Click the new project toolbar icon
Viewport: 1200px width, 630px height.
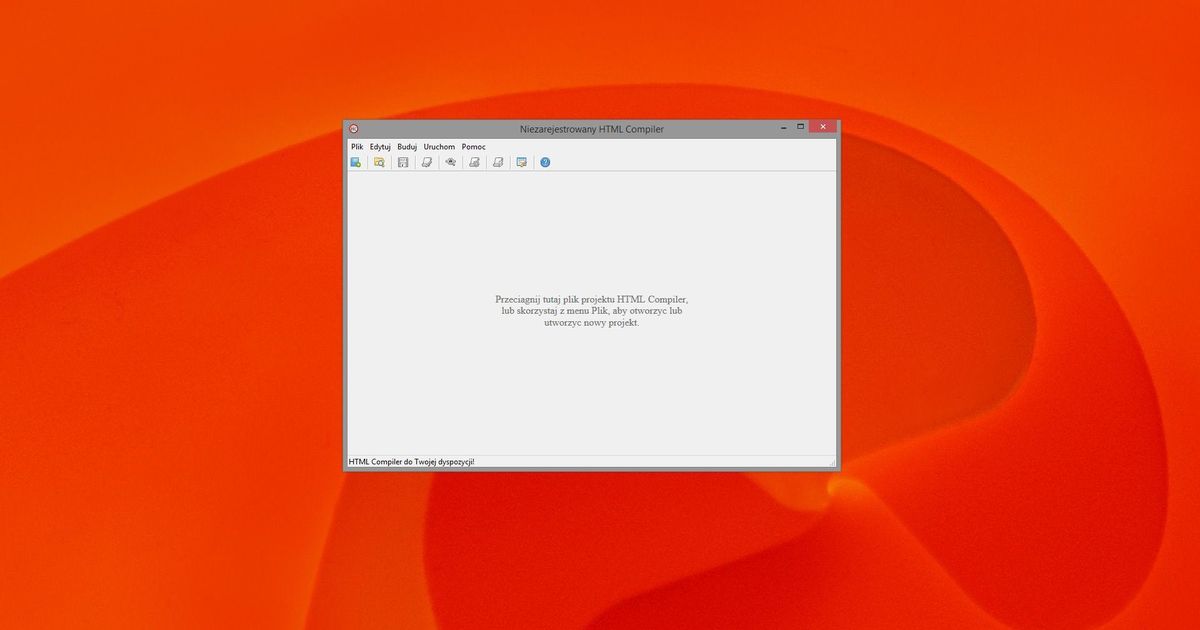pos(355,162)
